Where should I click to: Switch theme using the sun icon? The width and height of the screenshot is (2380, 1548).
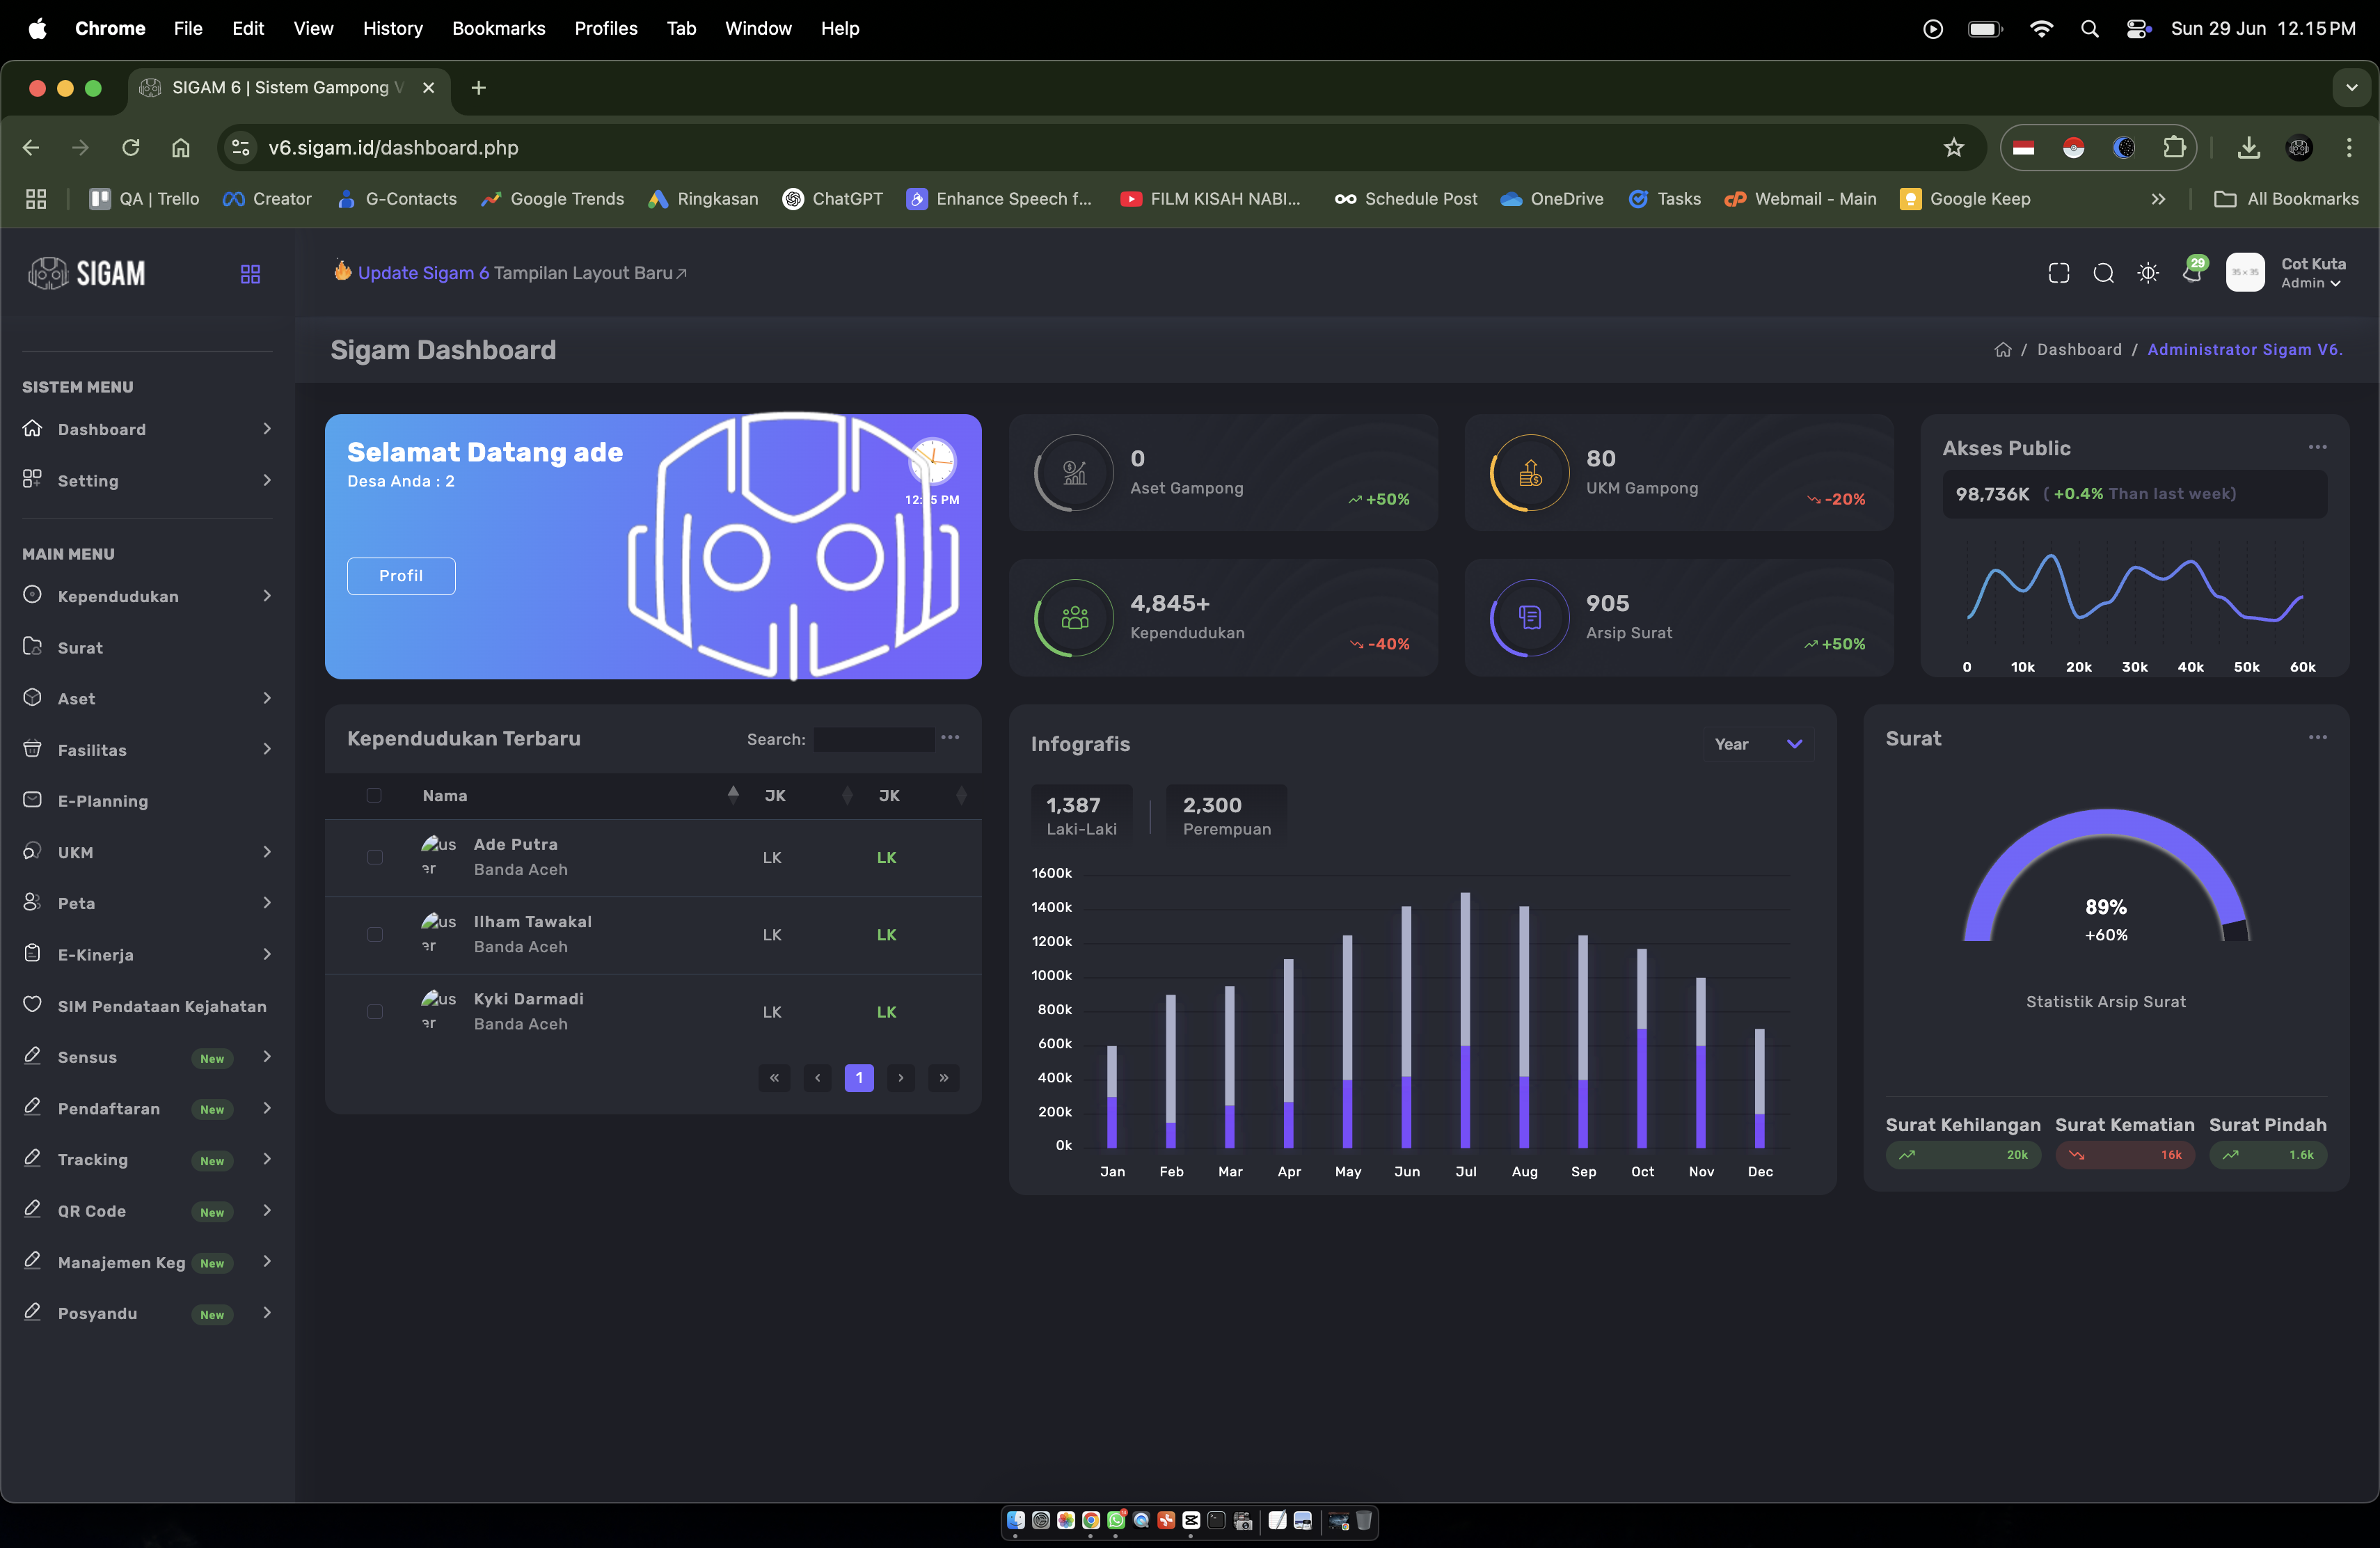click(x=2147, y=273)
